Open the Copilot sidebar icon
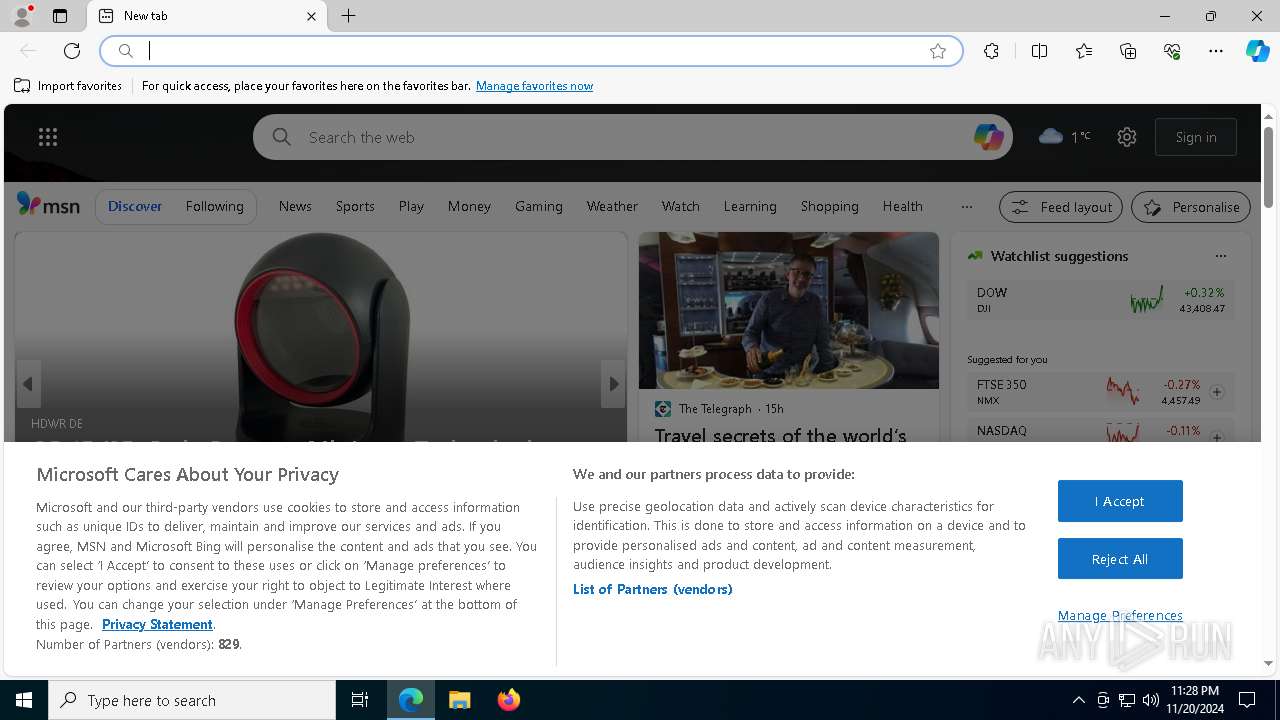Screen dimensions: 1280x720 point(1257,51)
